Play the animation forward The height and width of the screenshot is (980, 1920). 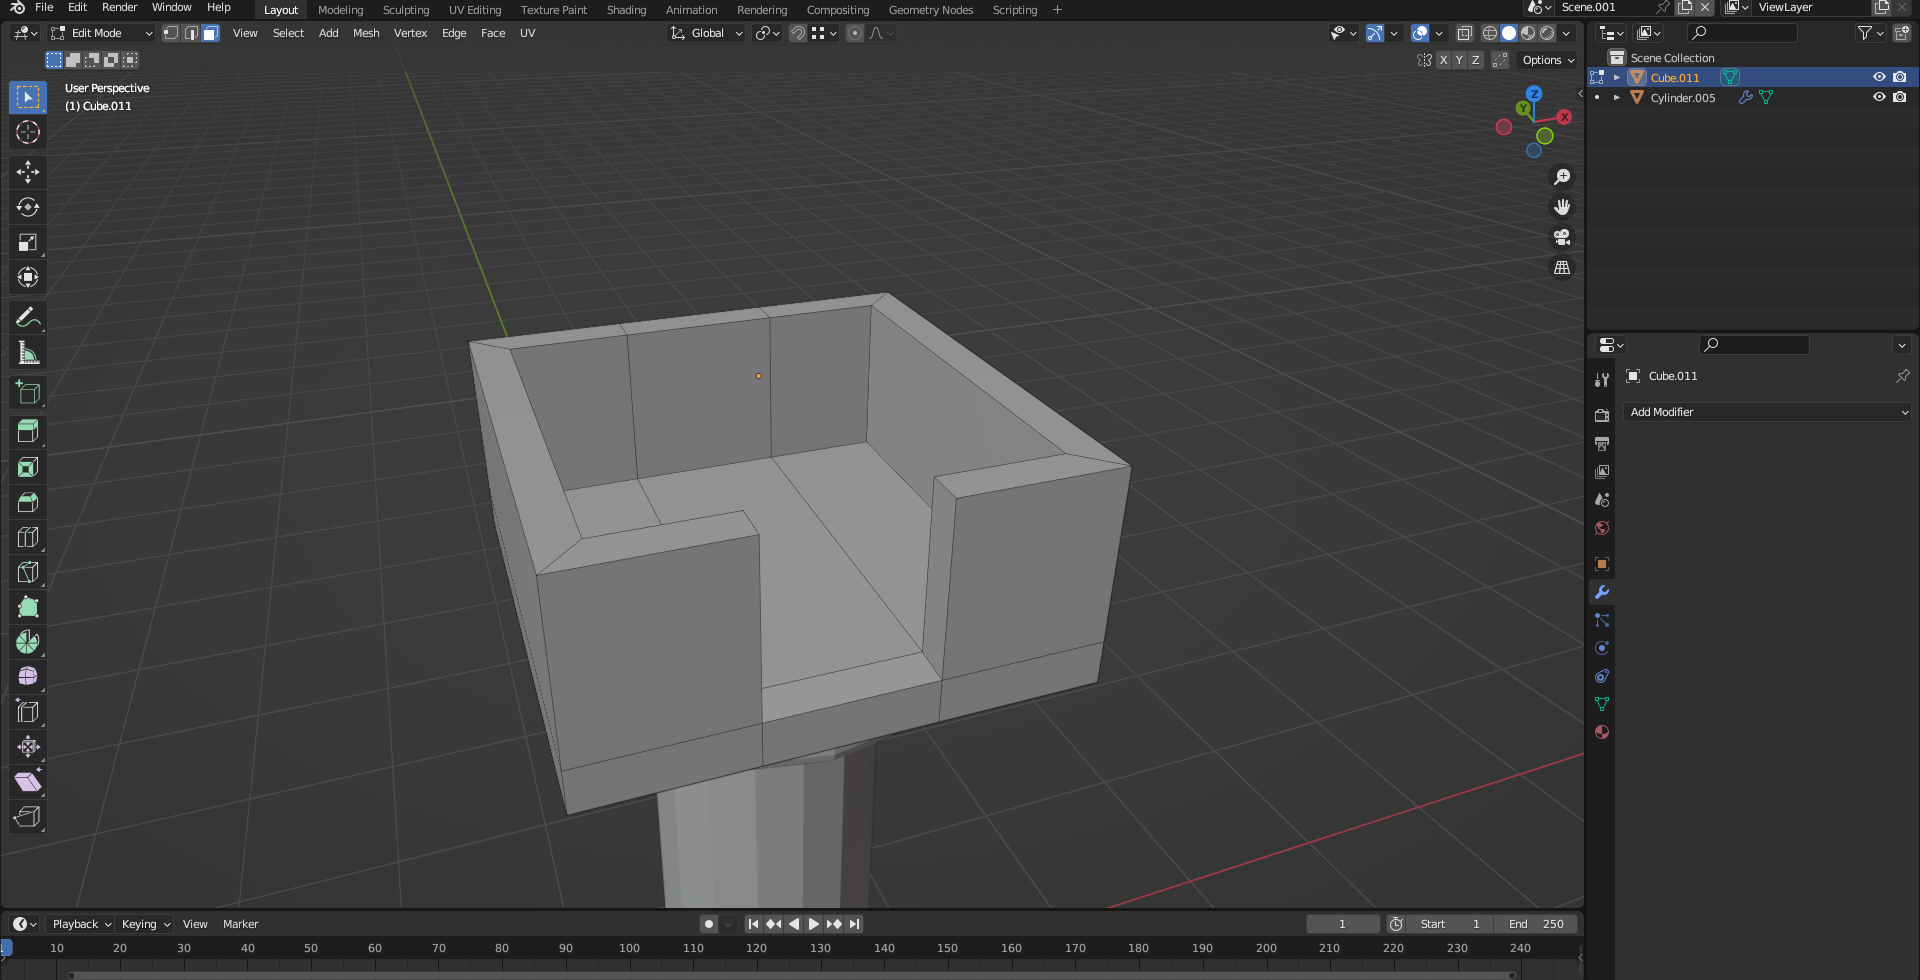click(814, 924)
